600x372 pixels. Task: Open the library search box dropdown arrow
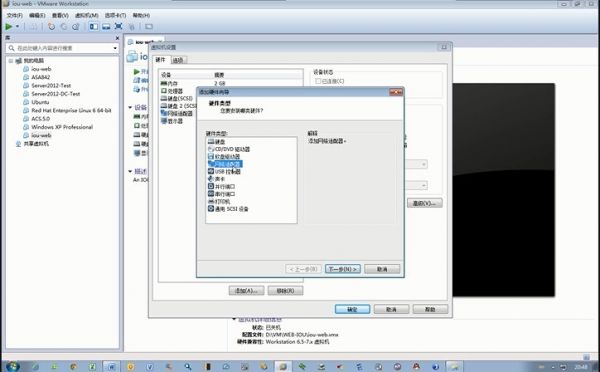tap(115, 48)
